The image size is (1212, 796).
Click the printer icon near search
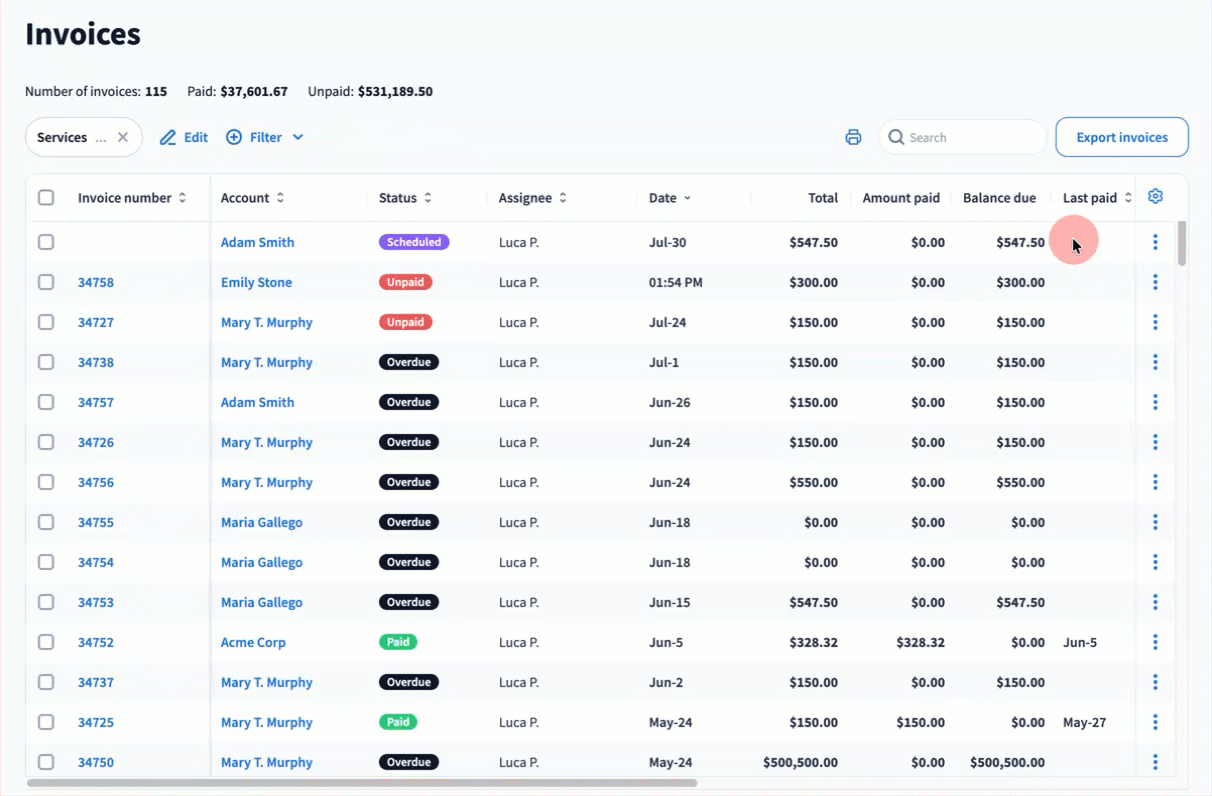click(853, 137)
